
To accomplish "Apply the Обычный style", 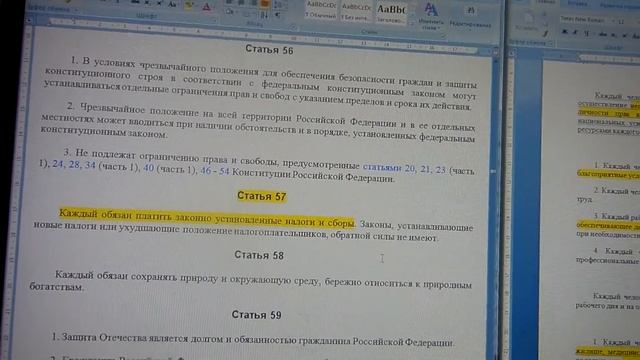I will tap(321, 10).
